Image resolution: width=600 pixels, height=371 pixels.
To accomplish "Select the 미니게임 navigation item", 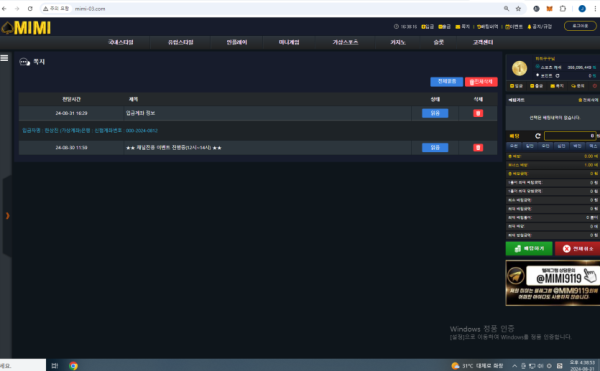I will pos(289,42).
